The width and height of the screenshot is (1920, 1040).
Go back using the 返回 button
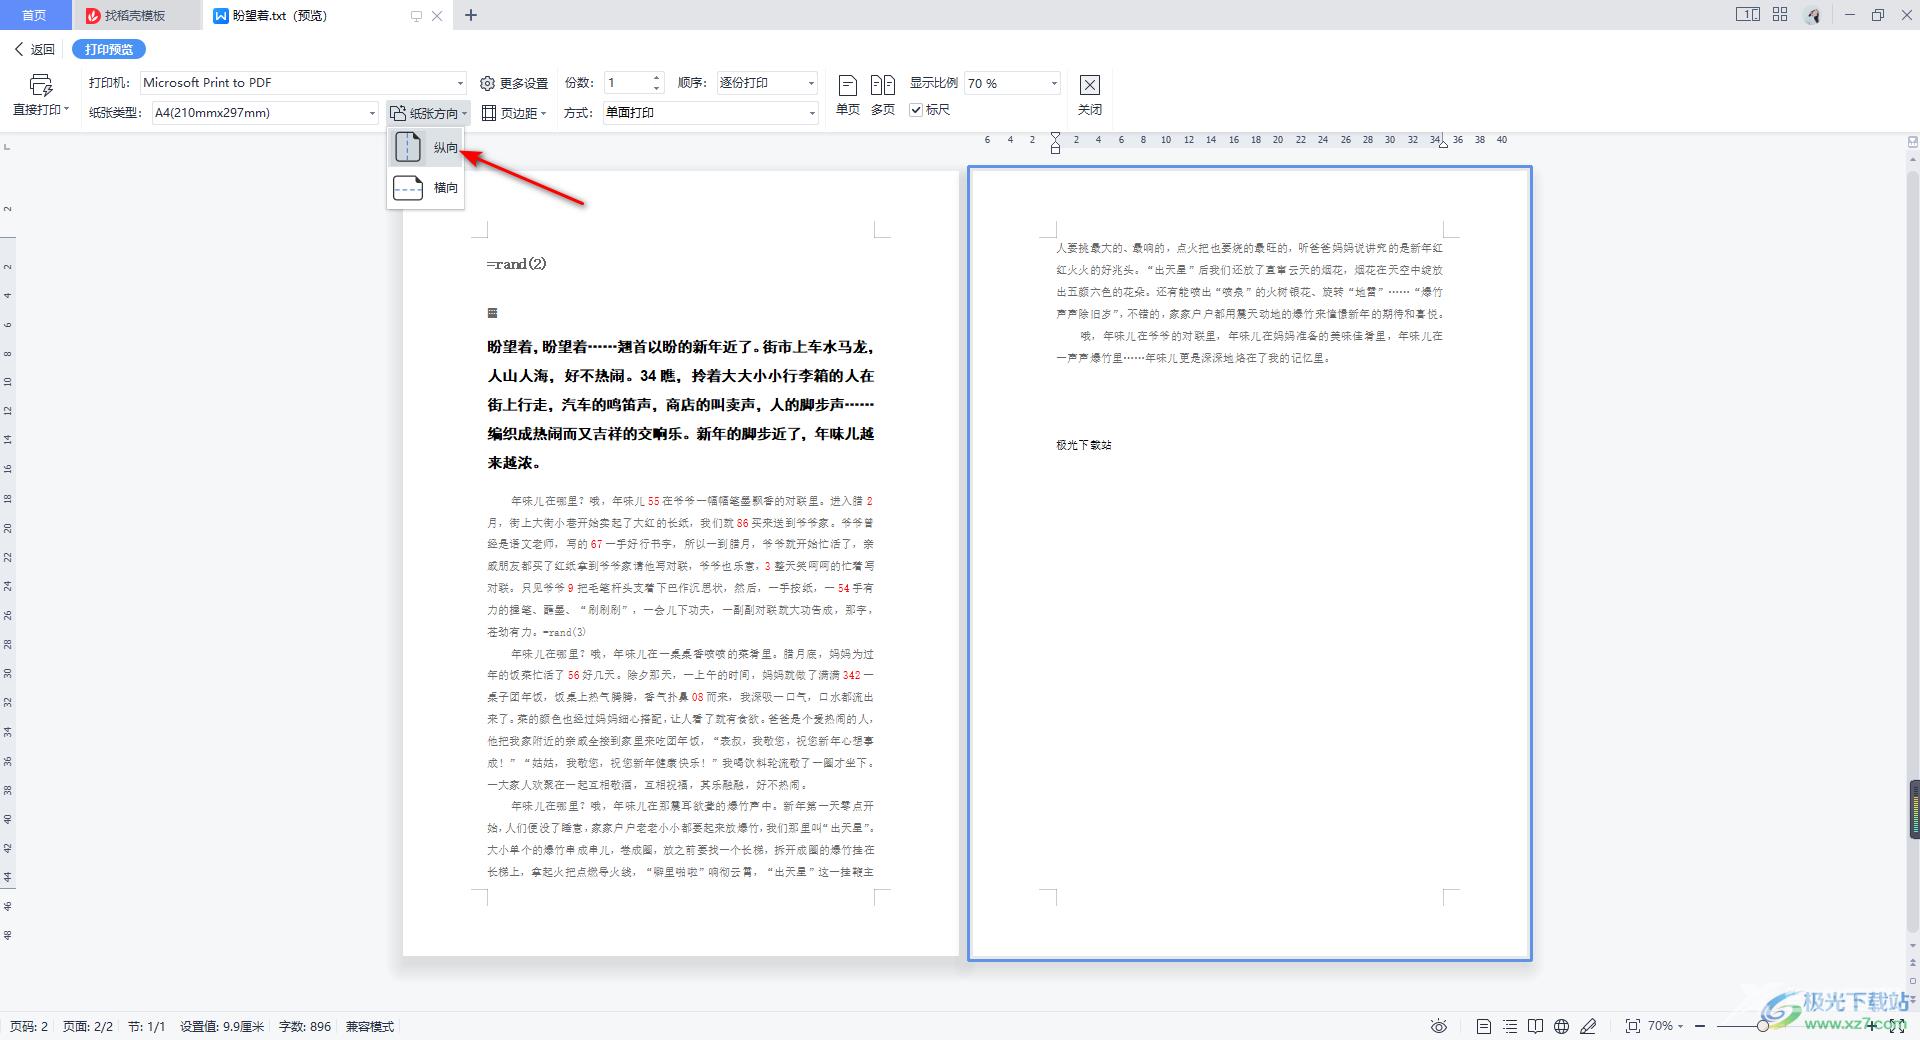[35, 49]
